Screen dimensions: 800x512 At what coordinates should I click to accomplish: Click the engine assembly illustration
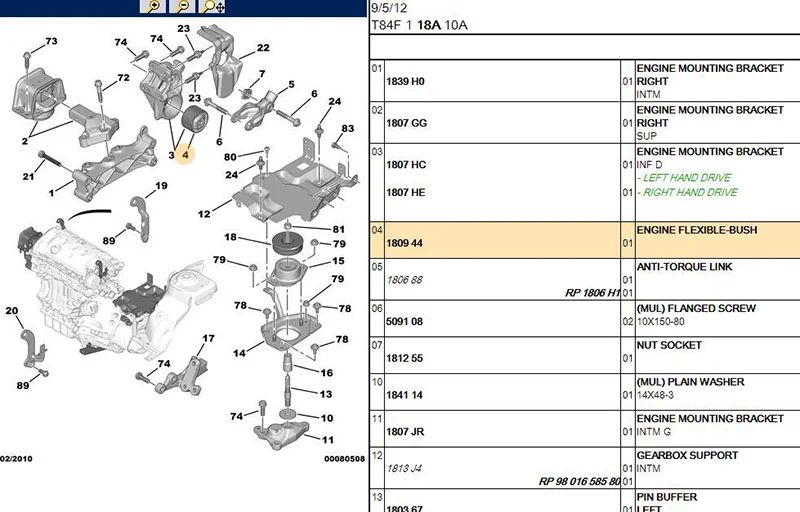[117, 291]
